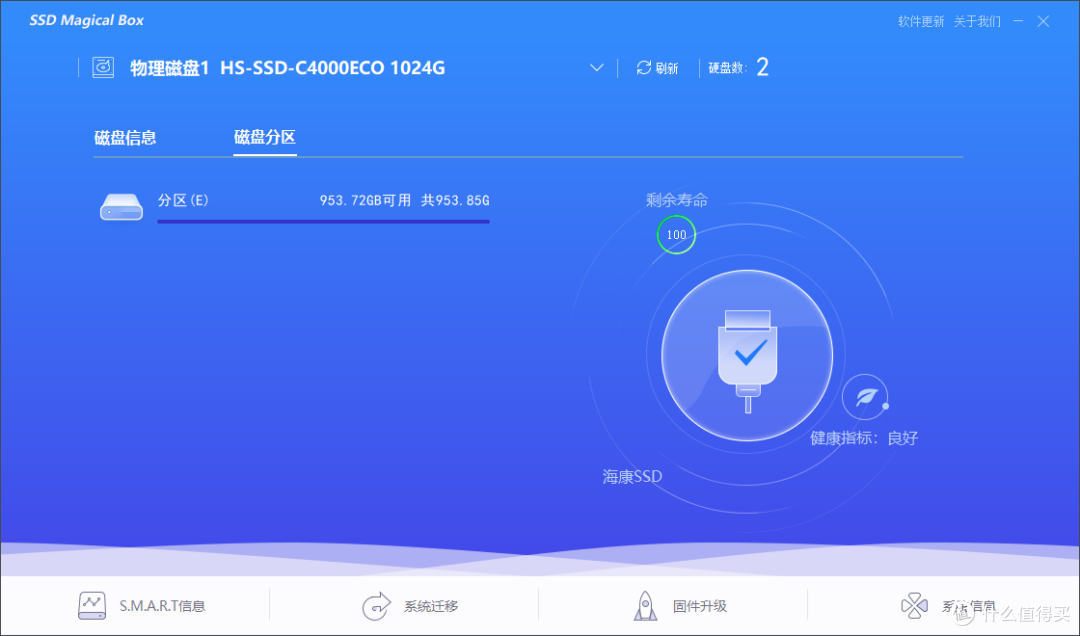This screenshot has width=1080, height=636.
Task: Open 系统迁移 system migration
Action: [x=431, y=606]
